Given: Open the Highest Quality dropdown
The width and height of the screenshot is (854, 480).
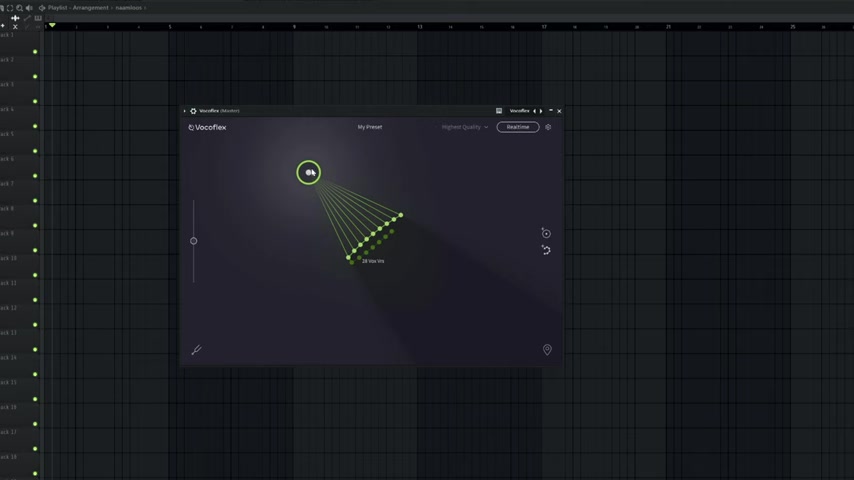Looking at the screenshot, I should coord(465,127).
